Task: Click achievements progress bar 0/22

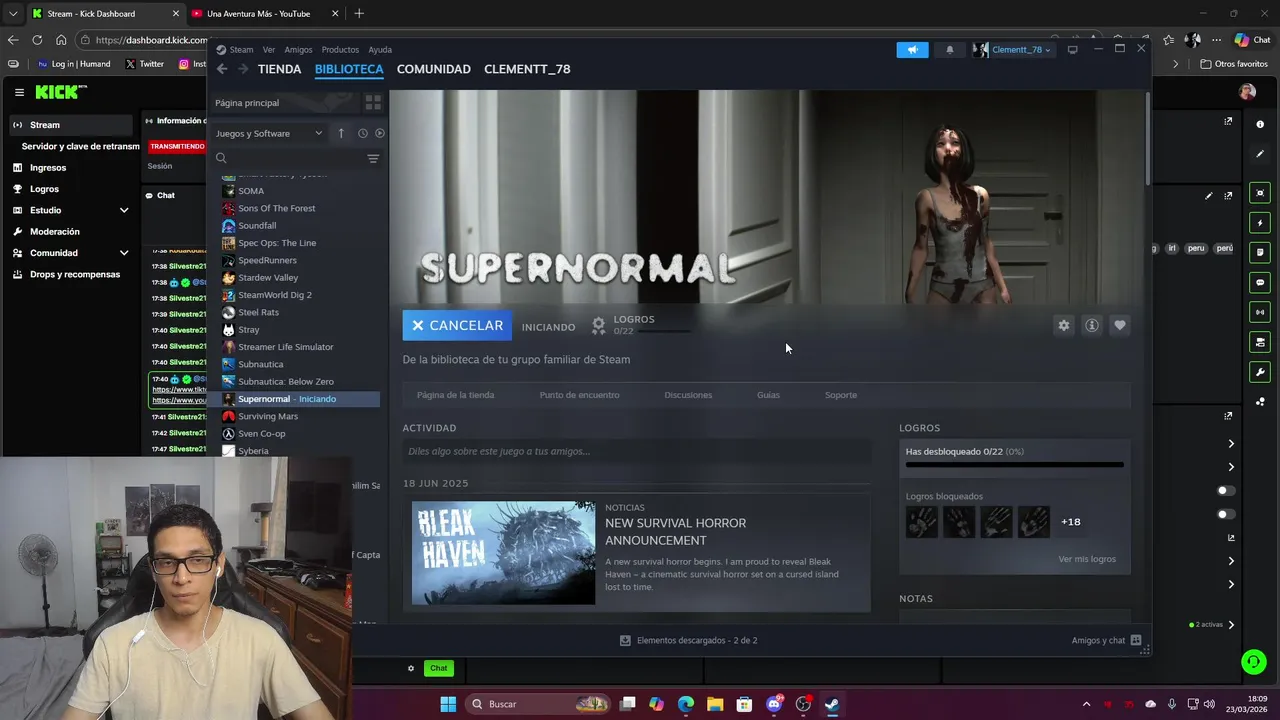Action: tap(1014, 465)
